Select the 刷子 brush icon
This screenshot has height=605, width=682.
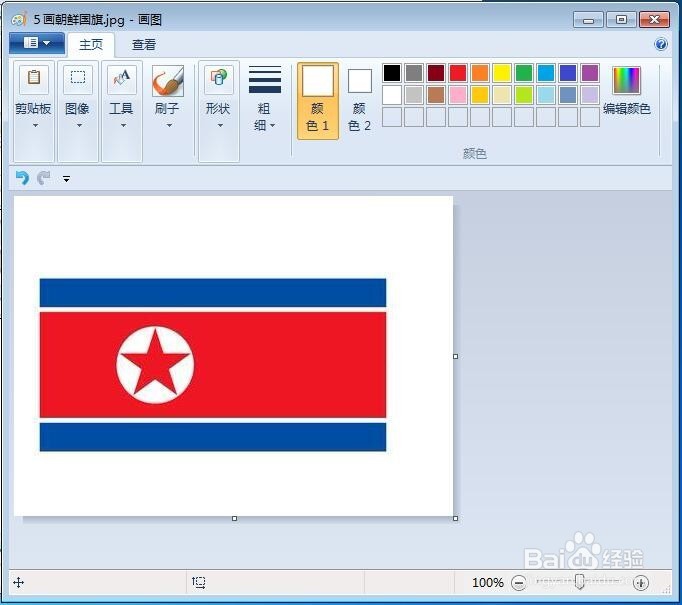[x=168, y=80]
